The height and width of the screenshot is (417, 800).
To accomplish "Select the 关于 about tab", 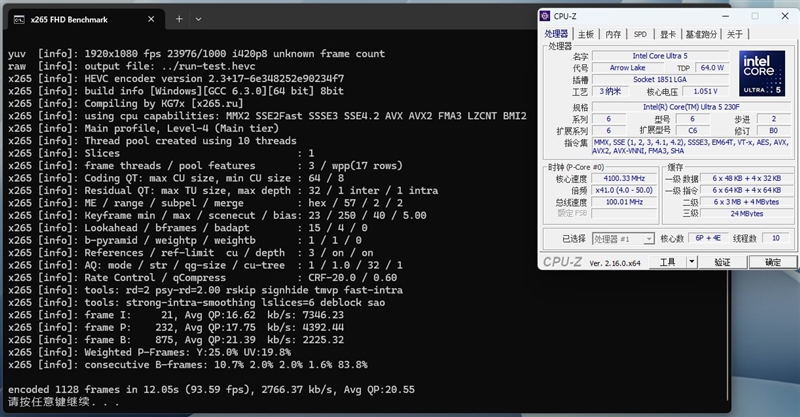I will tap(735, 34).
